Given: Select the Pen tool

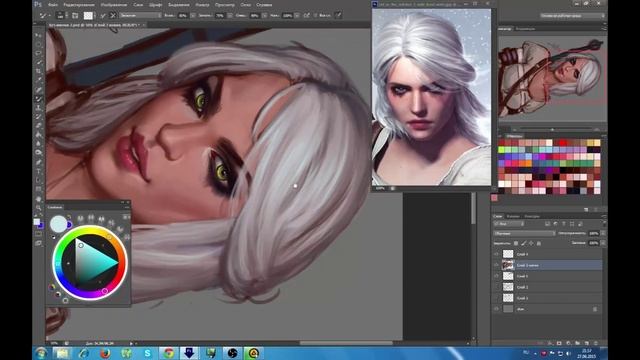Looking at the screenshot, I should (39, 162).
